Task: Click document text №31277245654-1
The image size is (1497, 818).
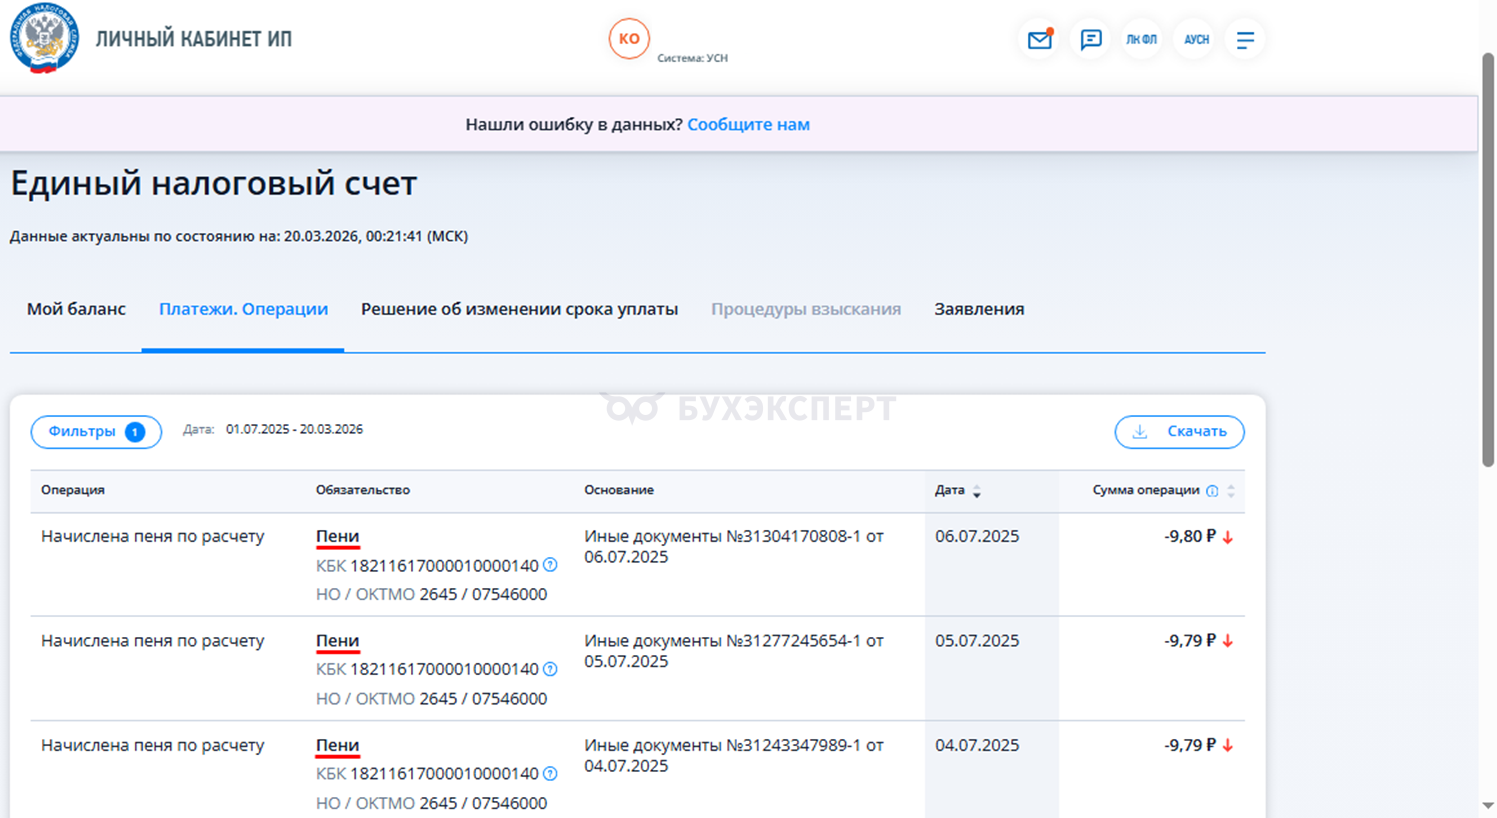Action: [794, 640]
